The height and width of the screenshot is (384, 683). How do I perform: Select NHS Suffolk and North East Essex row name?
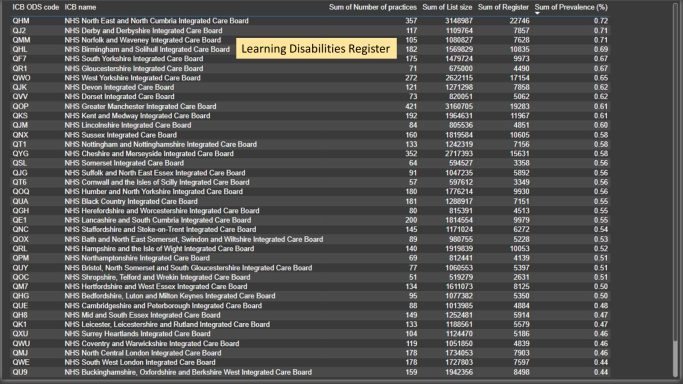tap(155, 173)
